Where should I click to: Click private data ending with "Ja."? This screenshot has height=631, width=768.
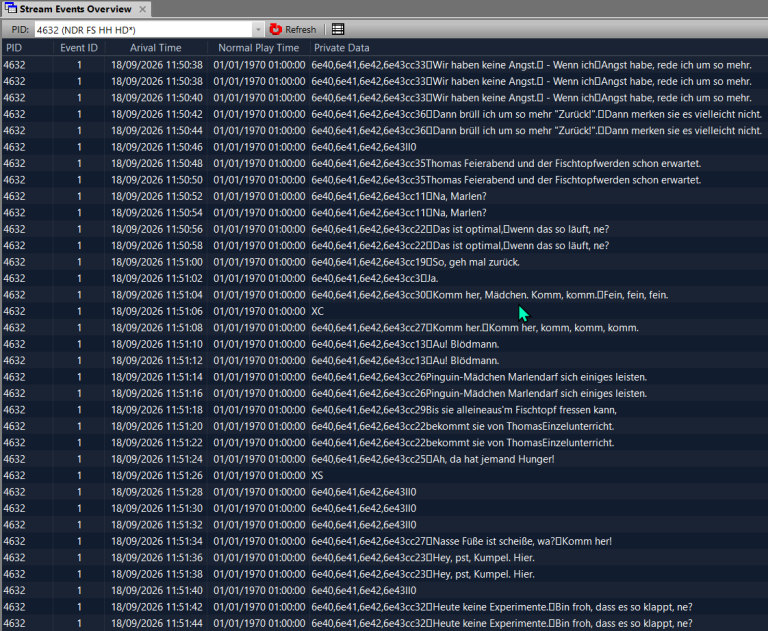tap(375, 278)
